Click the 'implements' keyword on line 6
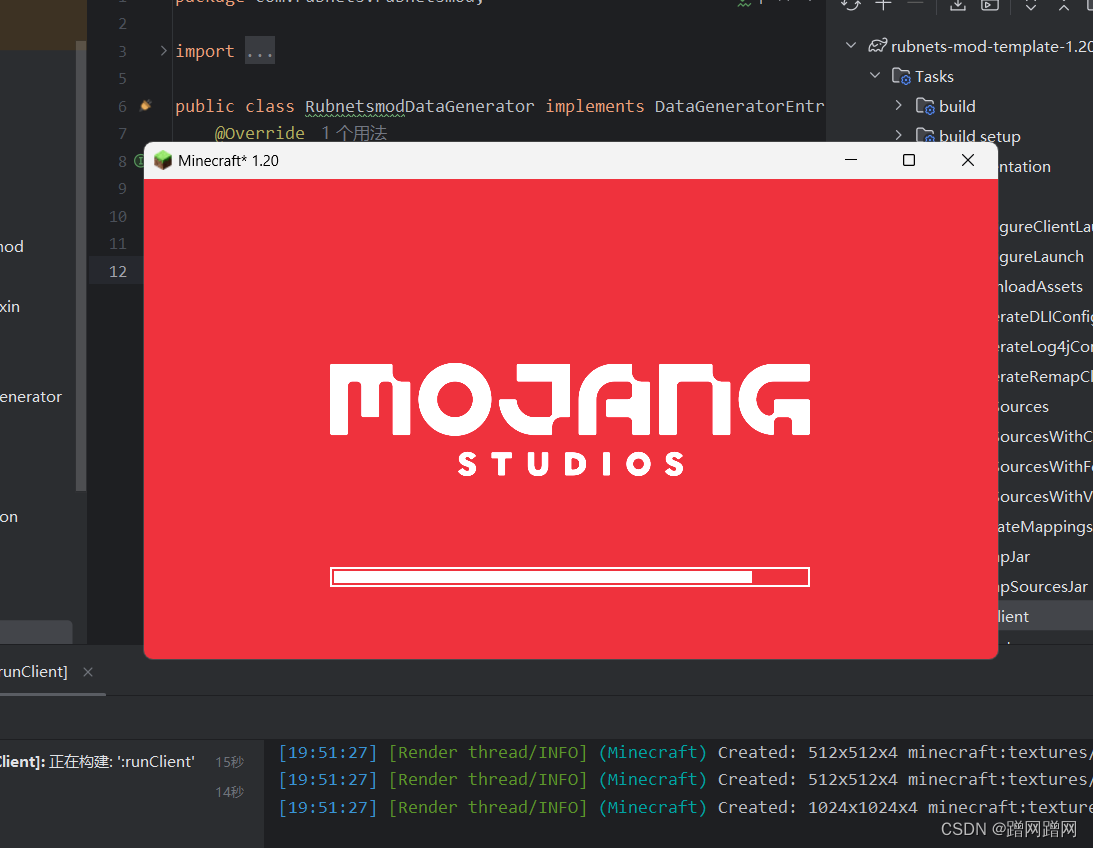 click(595, 106)
